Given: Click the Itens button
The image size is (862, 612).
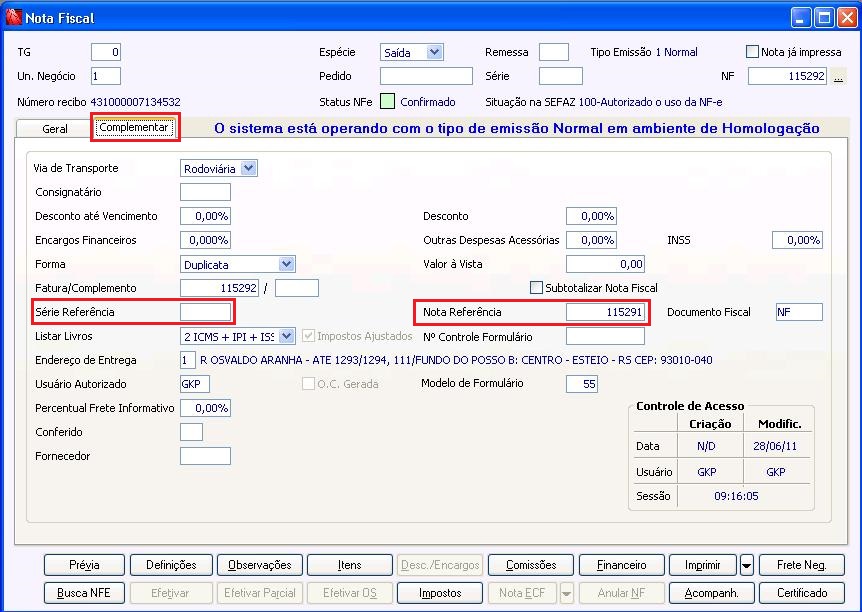Looking at the screenshot, I should (x=350, y=565).
